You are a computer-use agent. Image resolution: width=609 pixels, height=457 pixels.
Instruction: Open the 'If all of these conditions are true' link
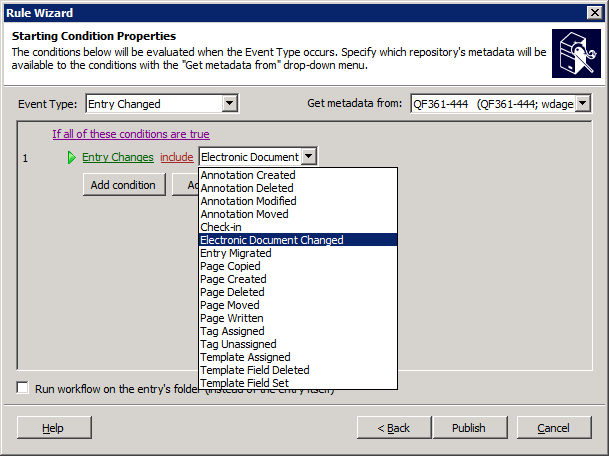[131, 134]
